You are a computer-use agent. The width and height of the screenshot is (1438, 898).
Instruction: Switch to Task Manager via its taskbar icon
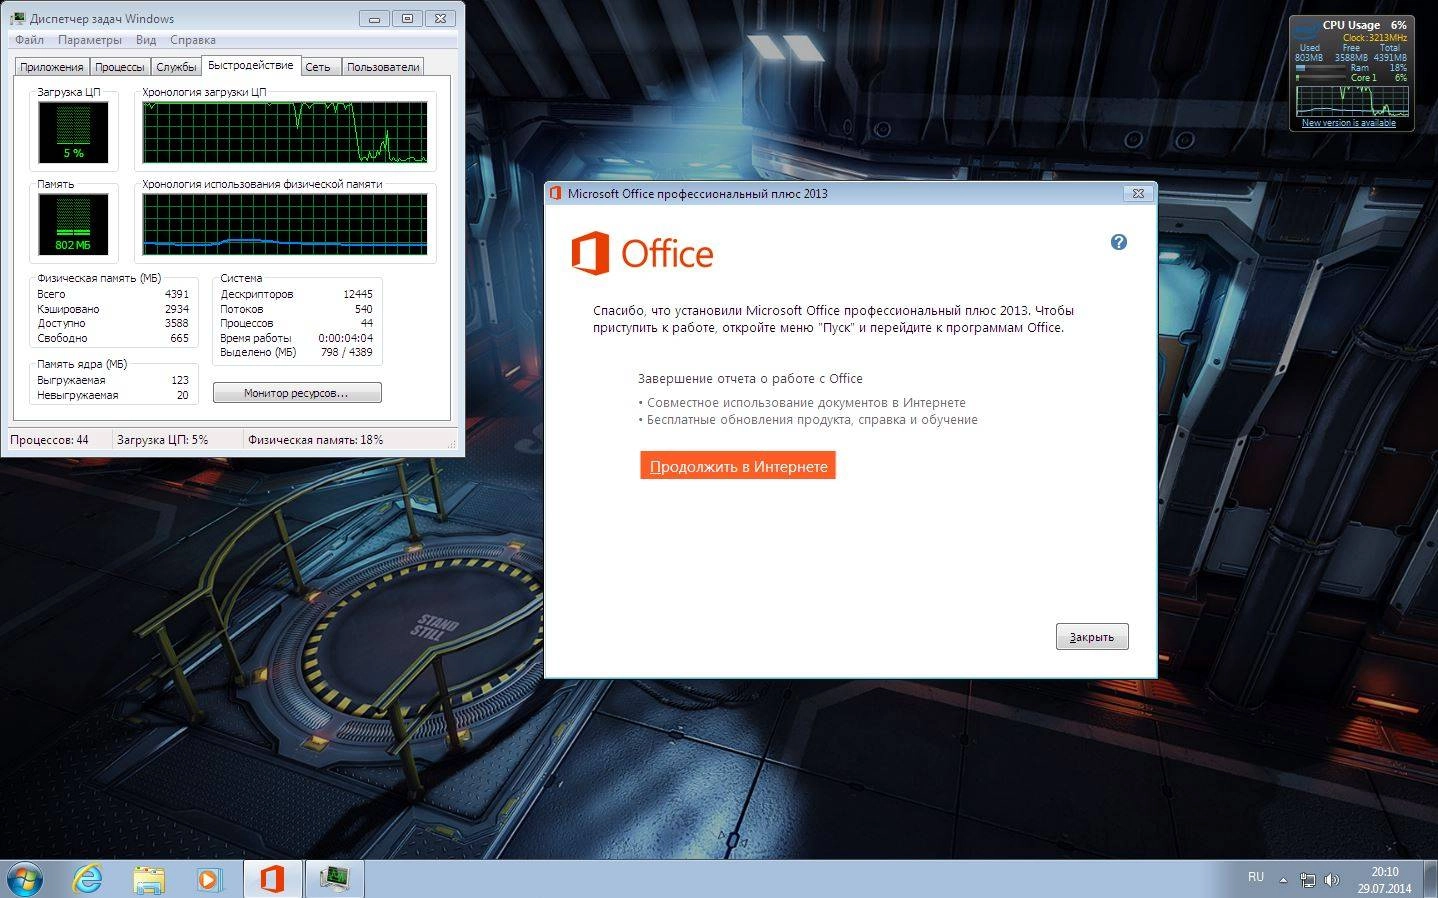(x=334, y=879)
